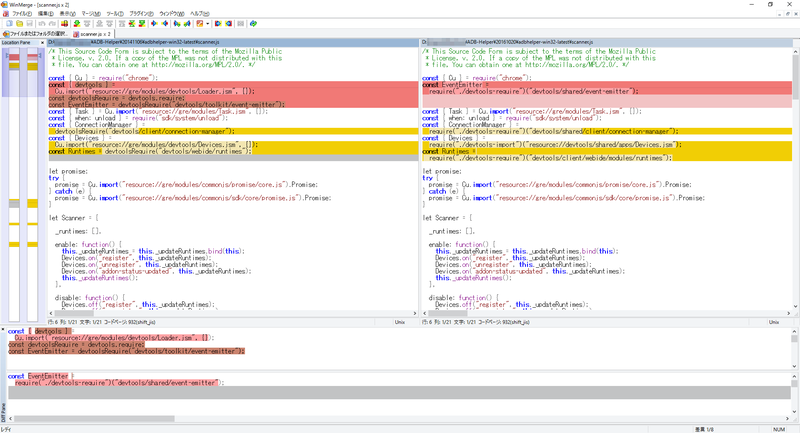Screen dimensions: 800x433
Task: Open the ツール(T) menu
Action: (115, 14)
